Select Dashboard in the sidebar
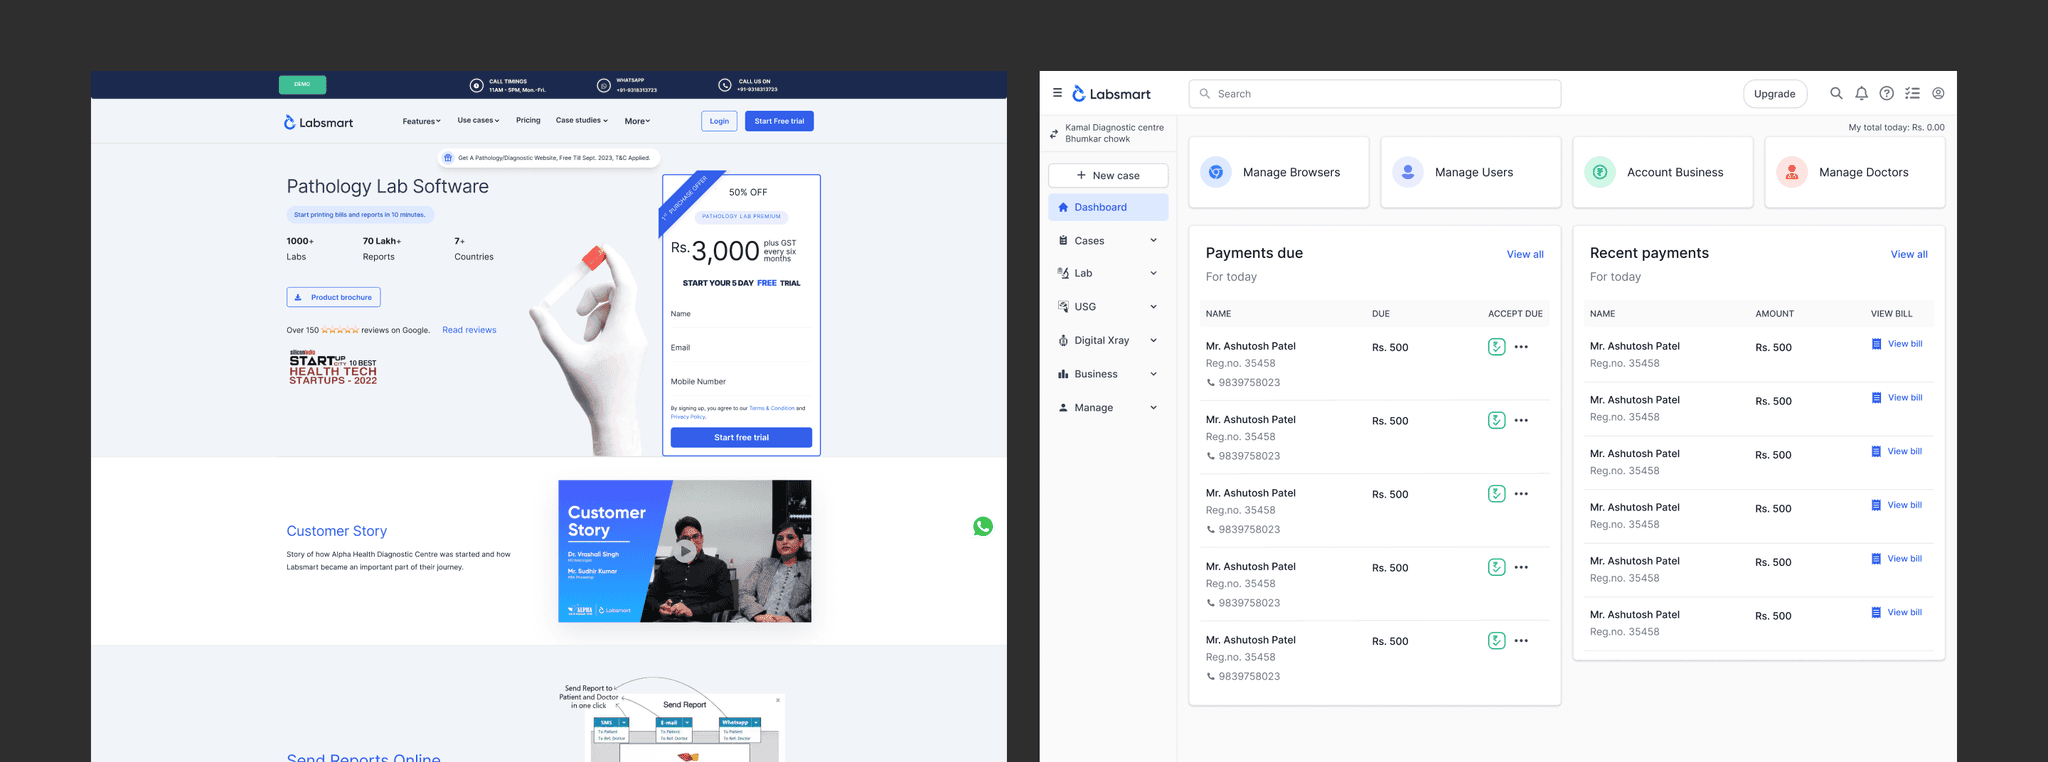This screenshot has height=762, width=2048. [x=1108, y=207]
